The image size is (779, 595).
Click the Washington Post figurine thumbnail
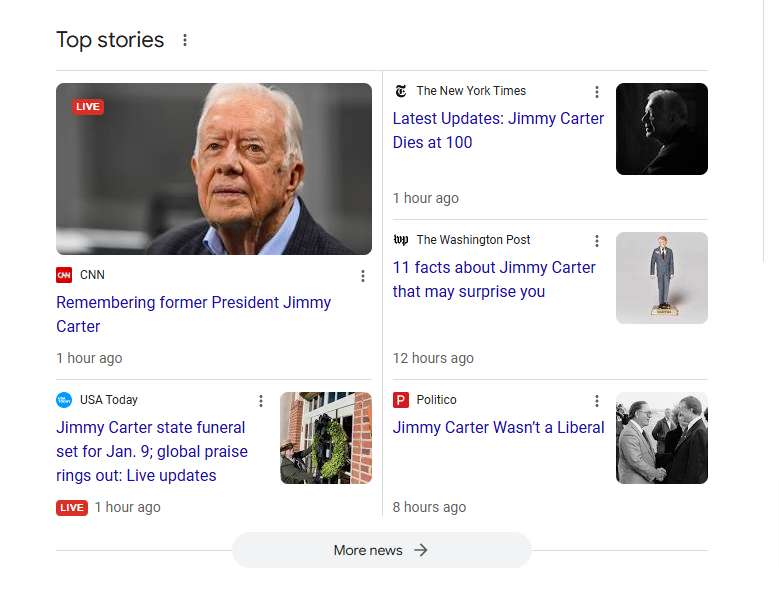(x=661, y=277)
